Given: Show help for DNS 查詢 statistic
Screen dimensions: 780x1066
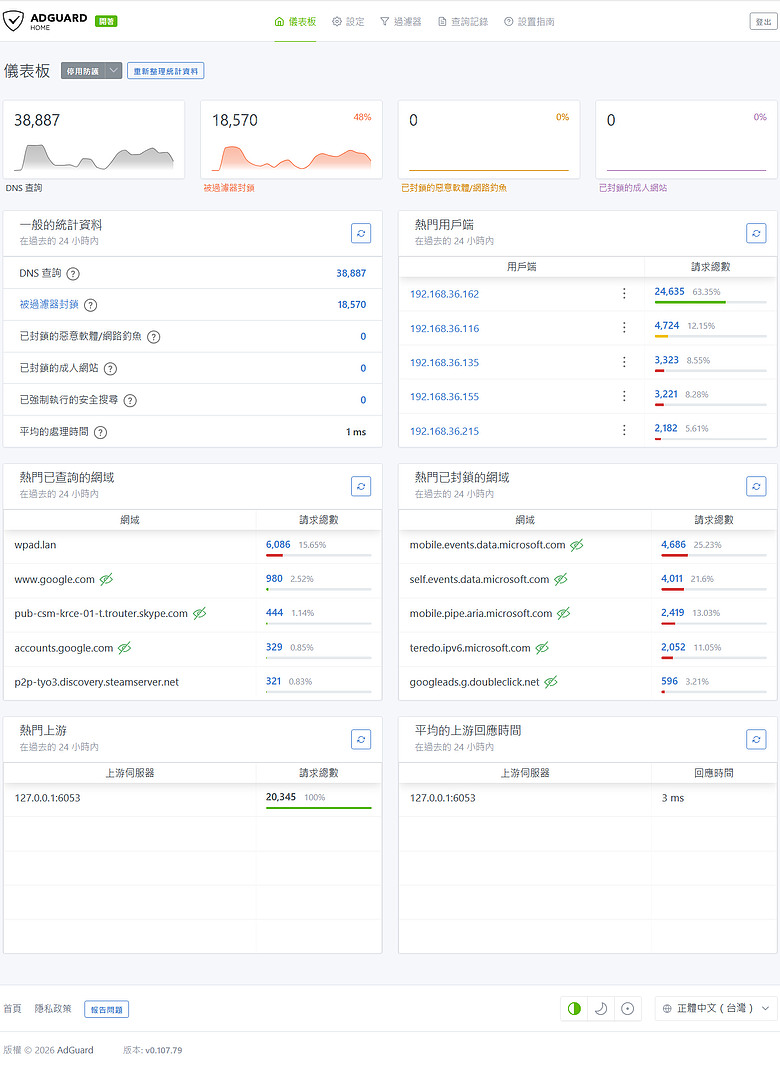Looking at the screenshot, I should 73,273.
